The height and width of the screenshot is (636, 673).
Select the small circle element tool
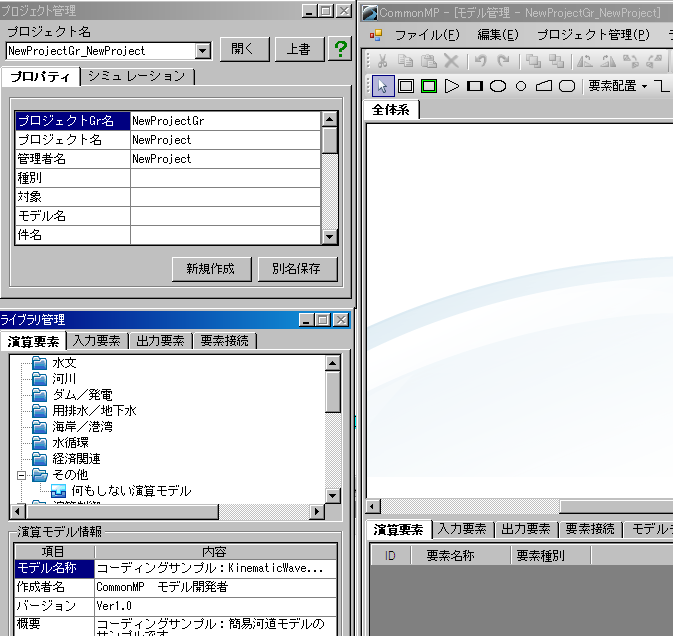(x=521, y=86)
